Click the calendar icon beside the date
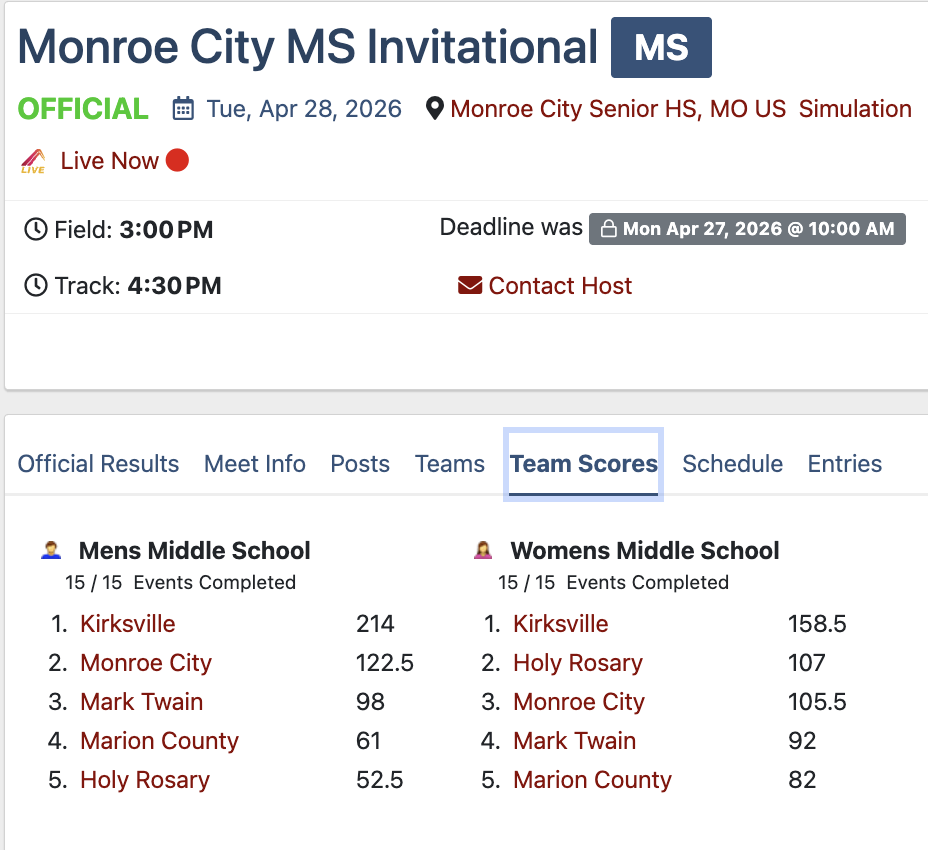The width and height of the screenshot is (928, 850). pyautogui.click(x=183, y=109)
